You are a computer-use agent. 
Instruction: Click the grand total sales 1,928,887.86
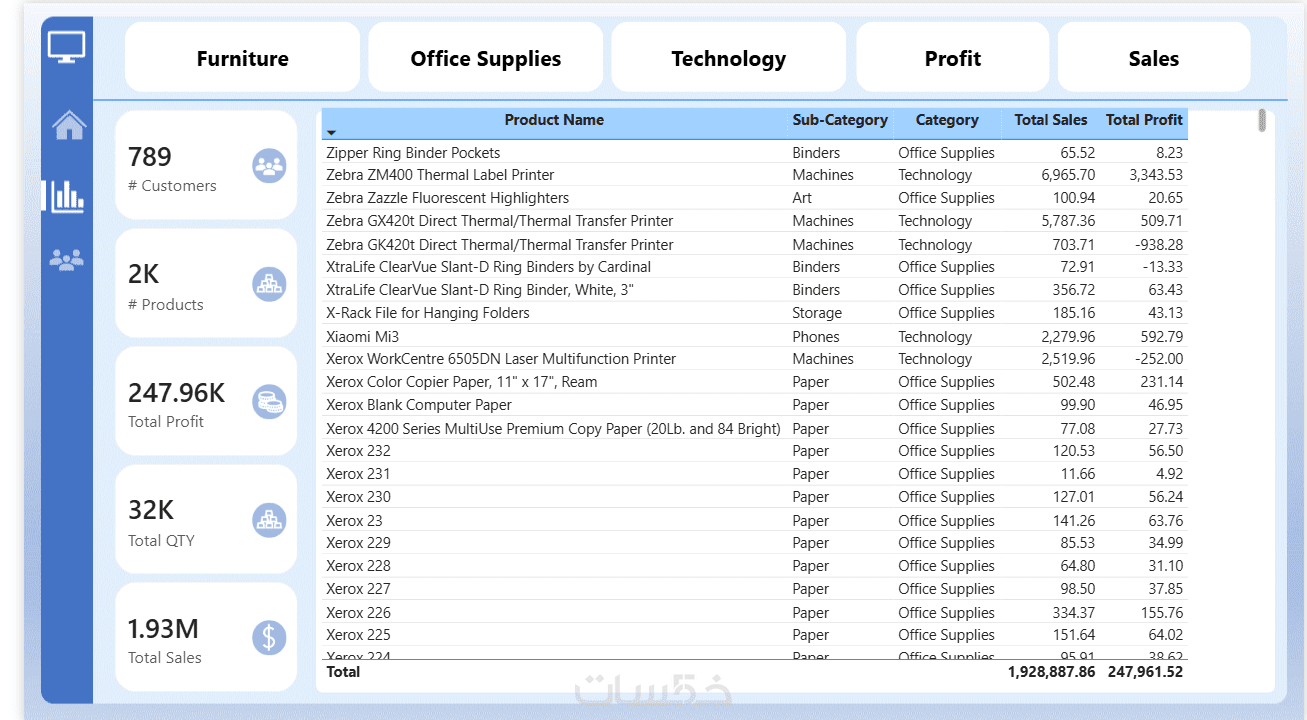pos(1052,672)
